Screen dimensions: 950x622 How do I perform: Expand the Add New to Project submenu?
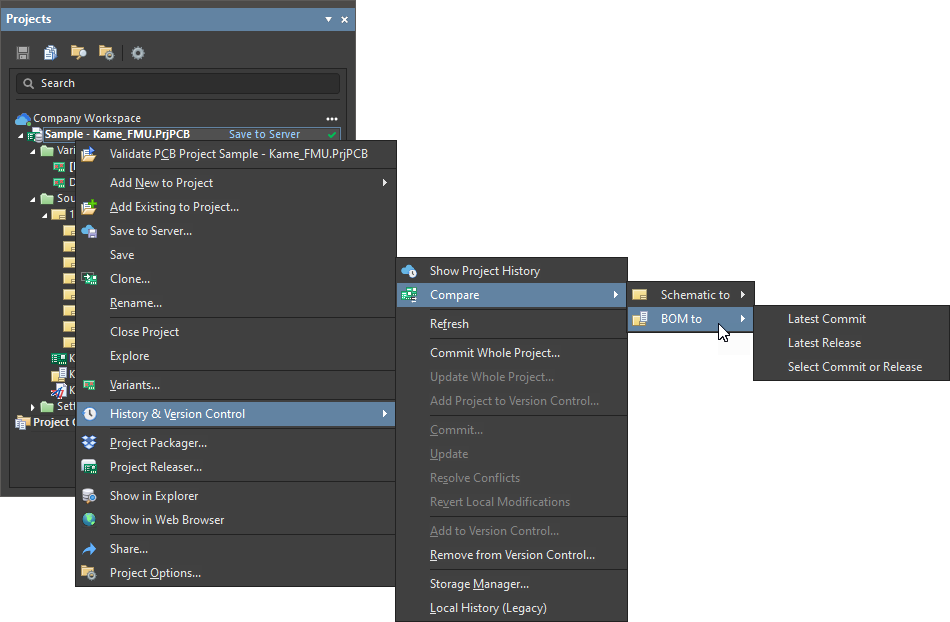(385, 183)
